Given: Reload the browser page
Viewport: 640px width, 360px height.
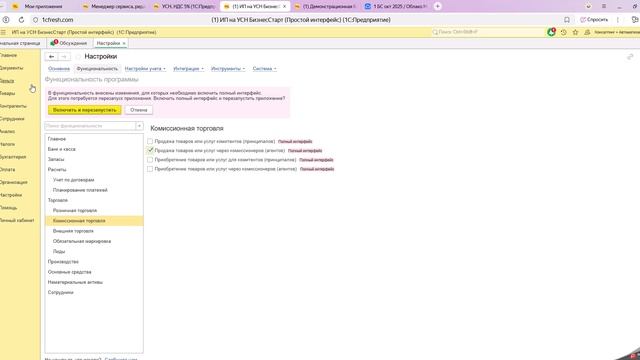Looking at the screenshot, I should (21, 20).
